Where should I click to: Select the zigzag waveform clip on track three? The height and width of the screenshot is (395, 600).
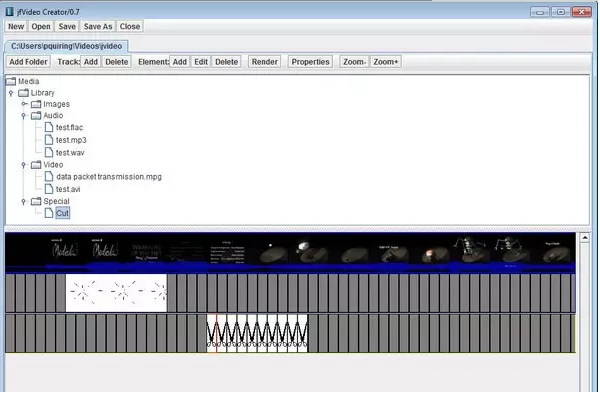click(257, 333)
